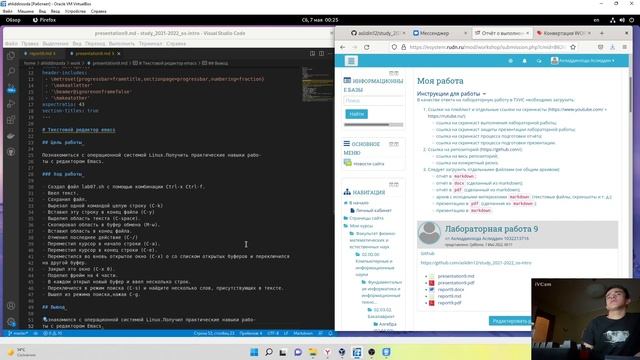Open the report9.docx attachment
The image size is (640, 360).
coord(451,289)
